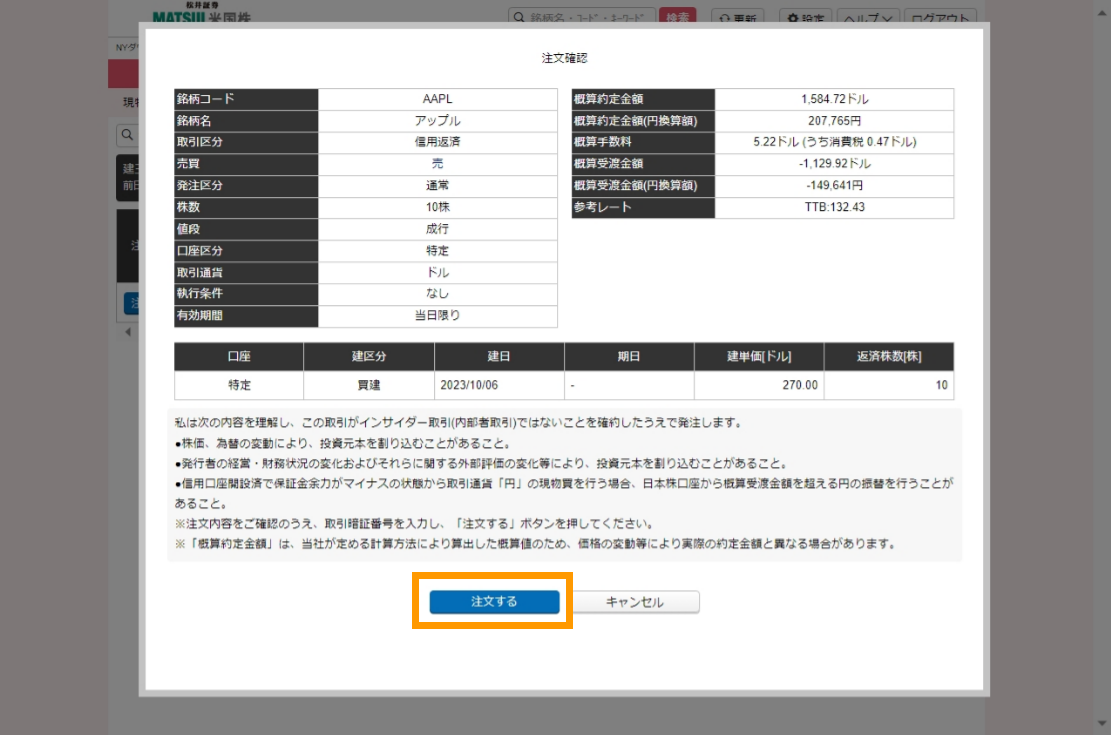The width and height of the screenshot is (1111, 735).
Task: Focus the 銘柄名 search field in header
Action: (x=582, y=16)
